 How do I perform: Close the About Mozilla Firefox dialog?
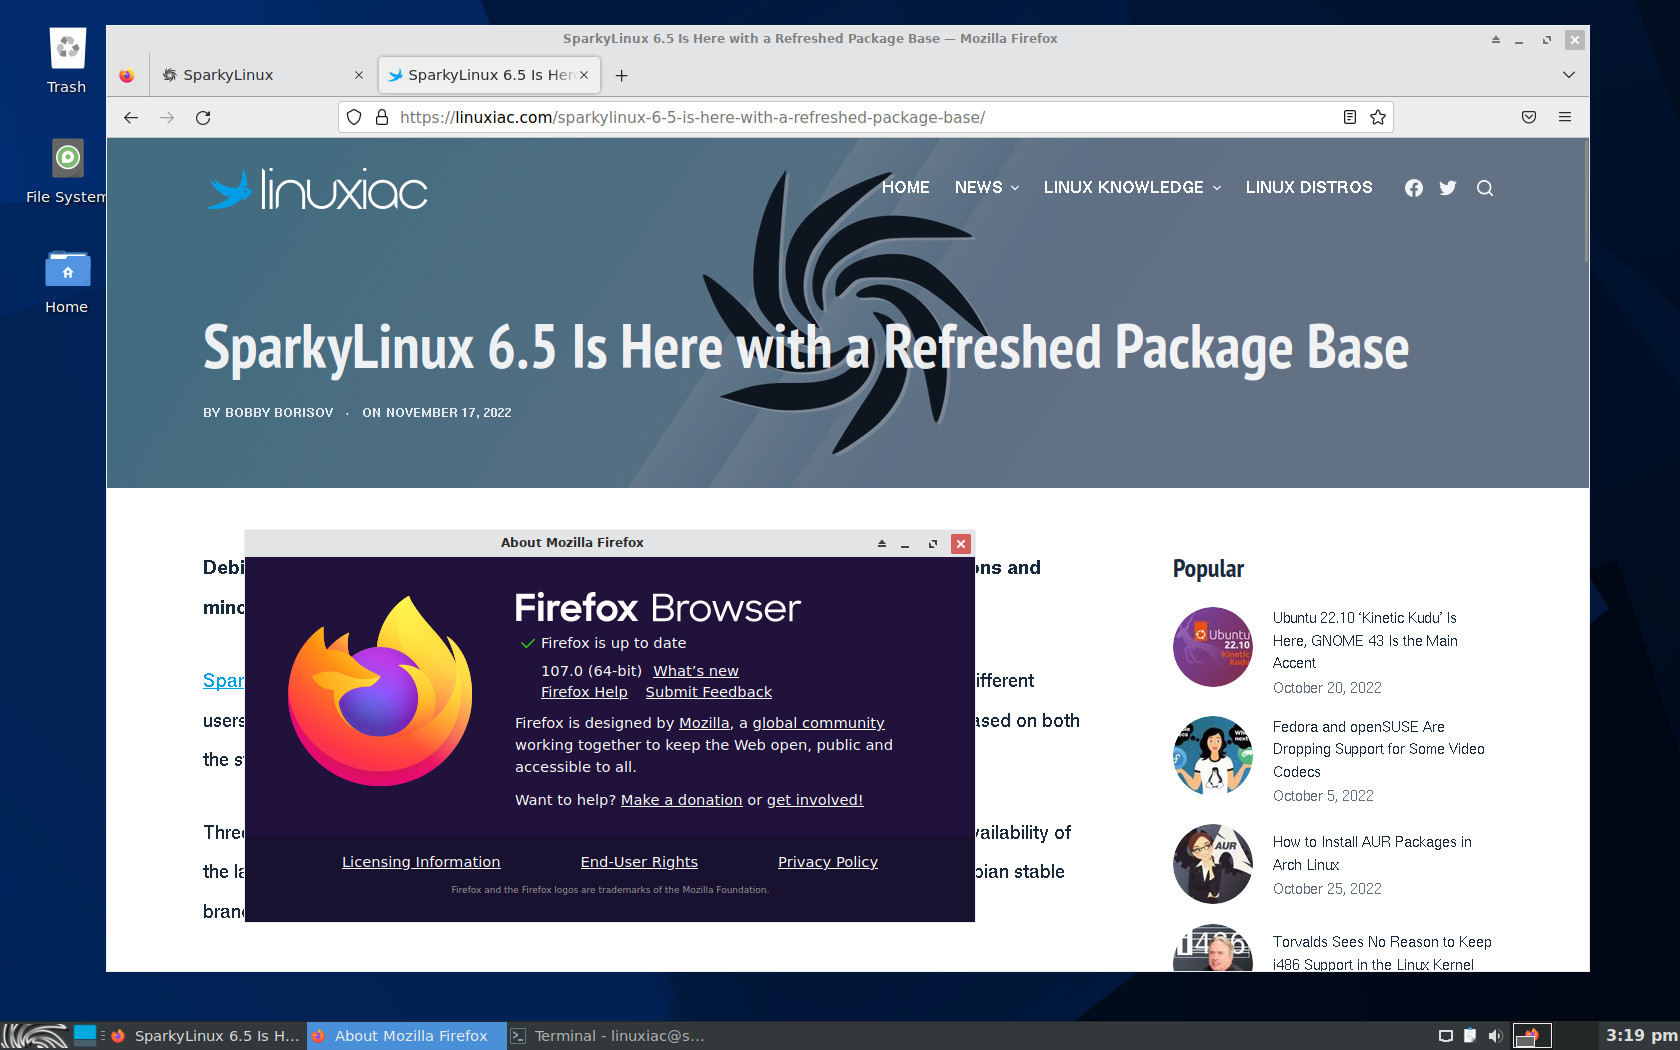click(961, 544)
